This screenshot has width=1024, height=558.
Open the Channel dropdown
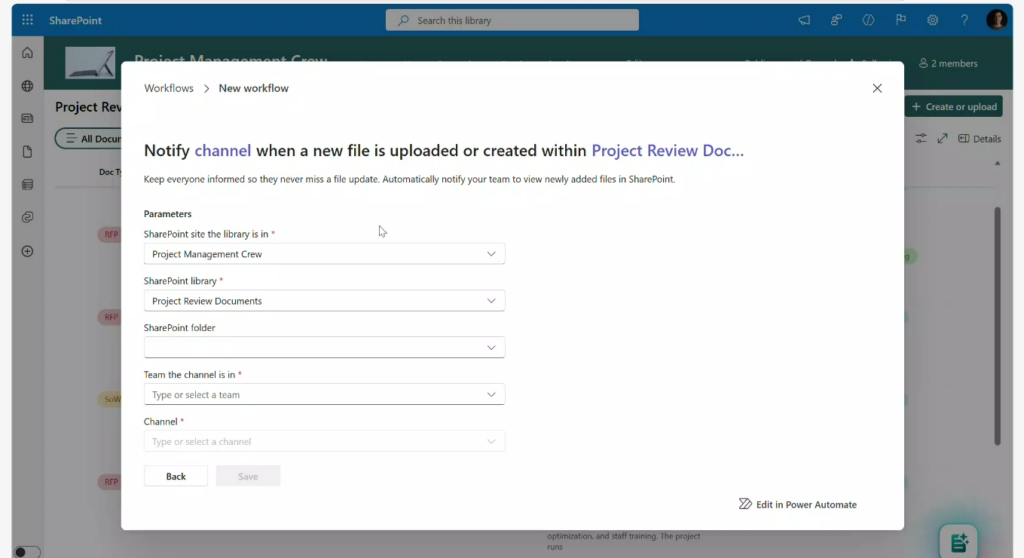(x=324, y=442)
